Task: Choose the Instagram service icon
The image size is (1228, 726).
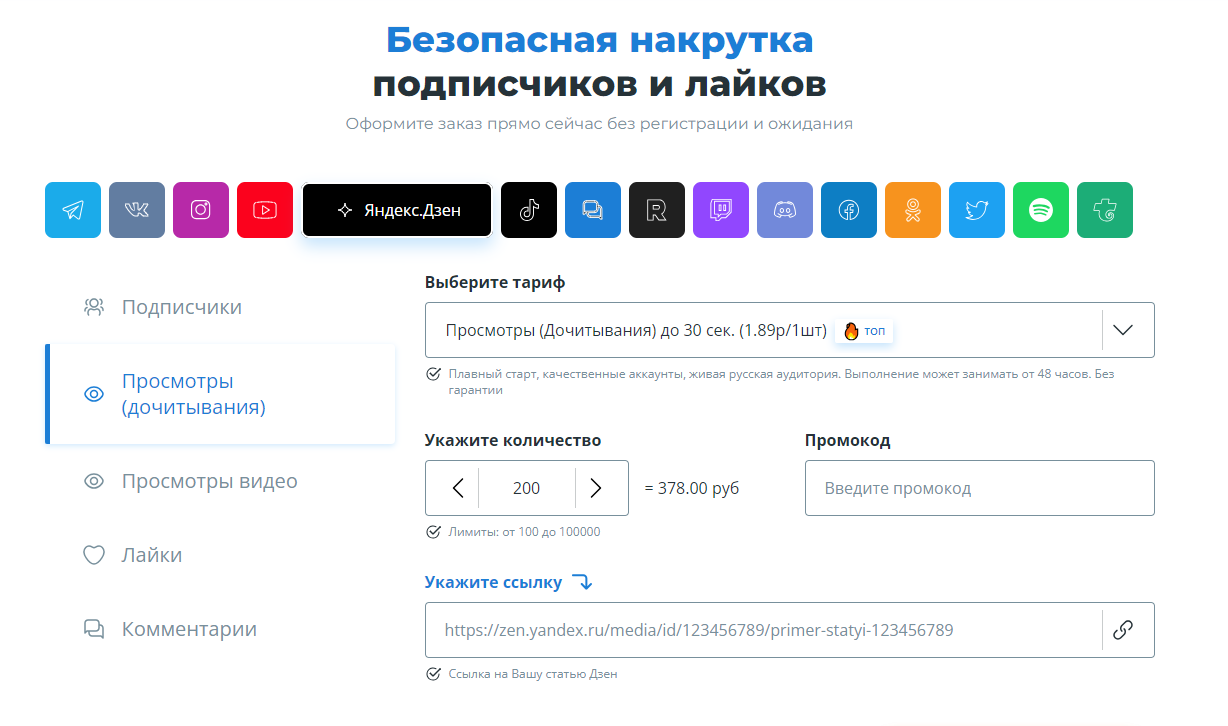Action: pos(201,210)
